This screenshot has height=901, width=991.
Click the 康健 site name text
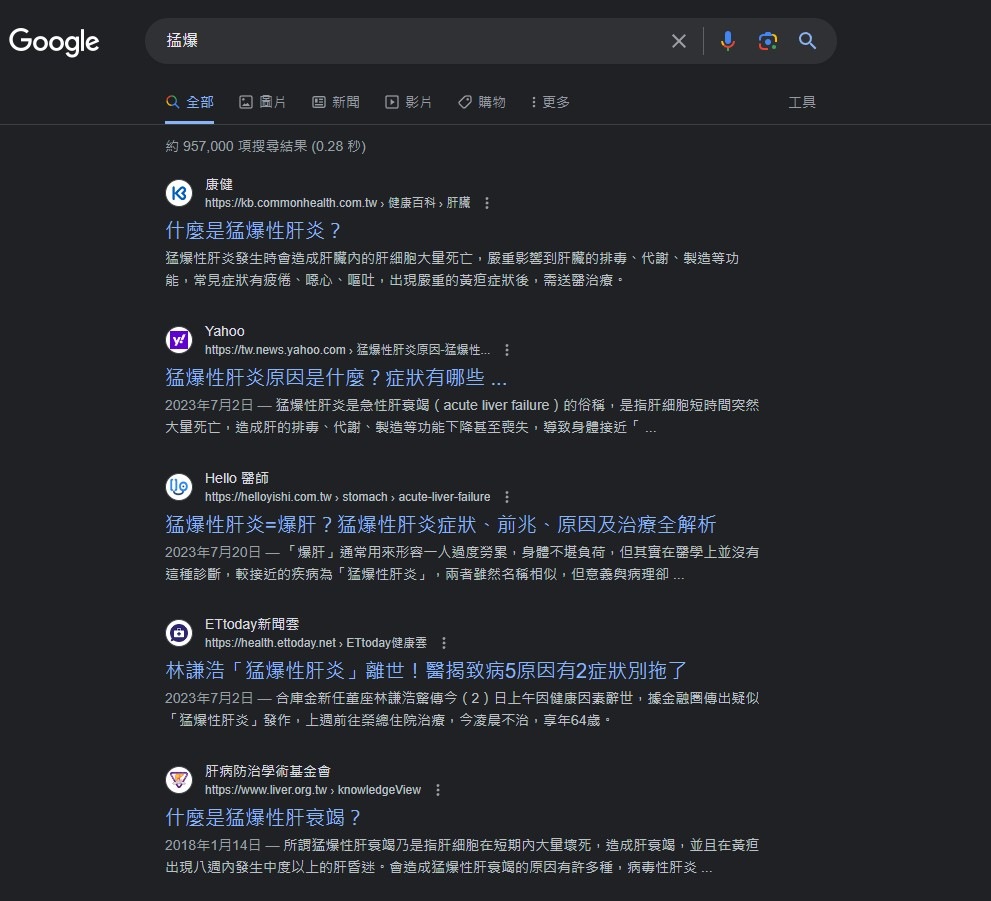coord(219,184)
